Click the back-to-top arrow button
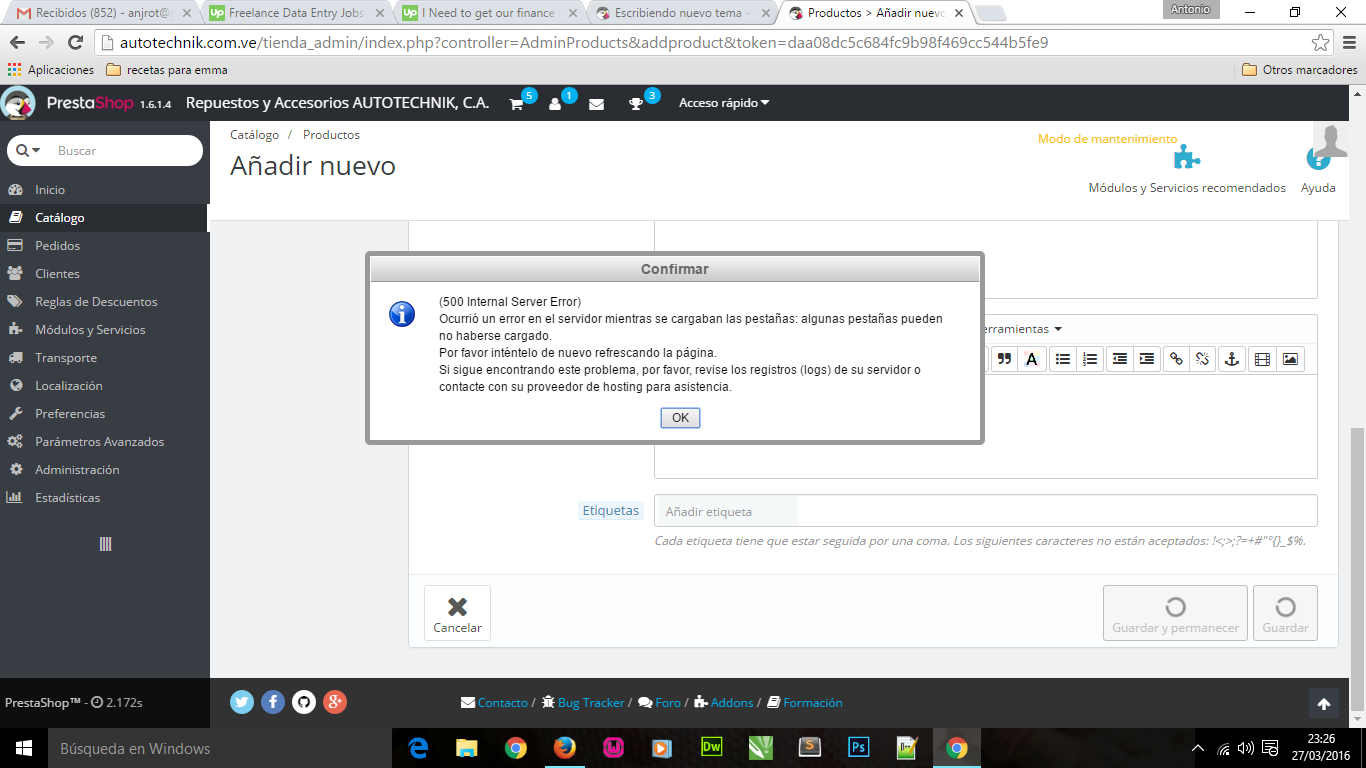Viewport: 1366px width, 768px height. (1324, 704)
